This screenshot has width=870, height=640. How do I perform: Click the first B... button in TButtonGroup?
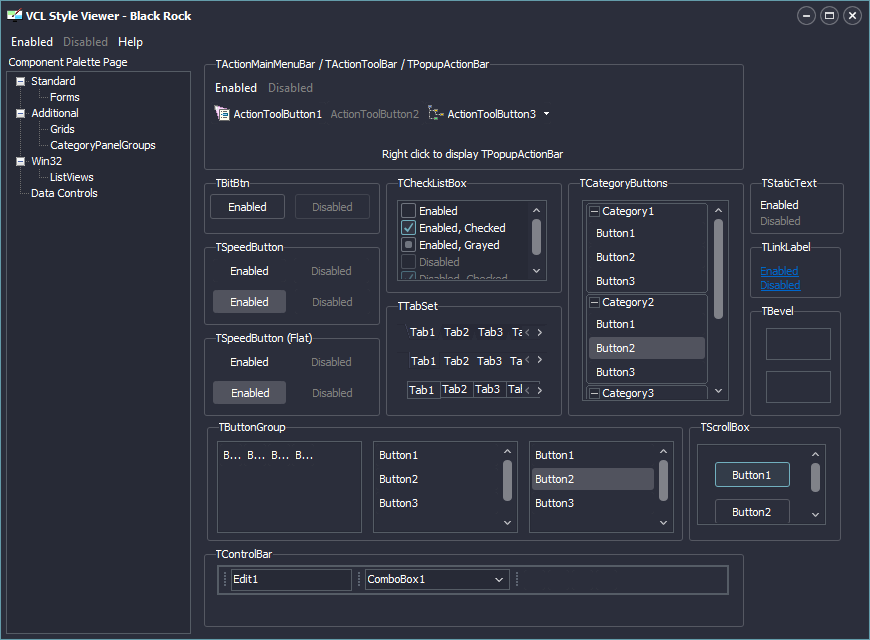coord(232,455)
